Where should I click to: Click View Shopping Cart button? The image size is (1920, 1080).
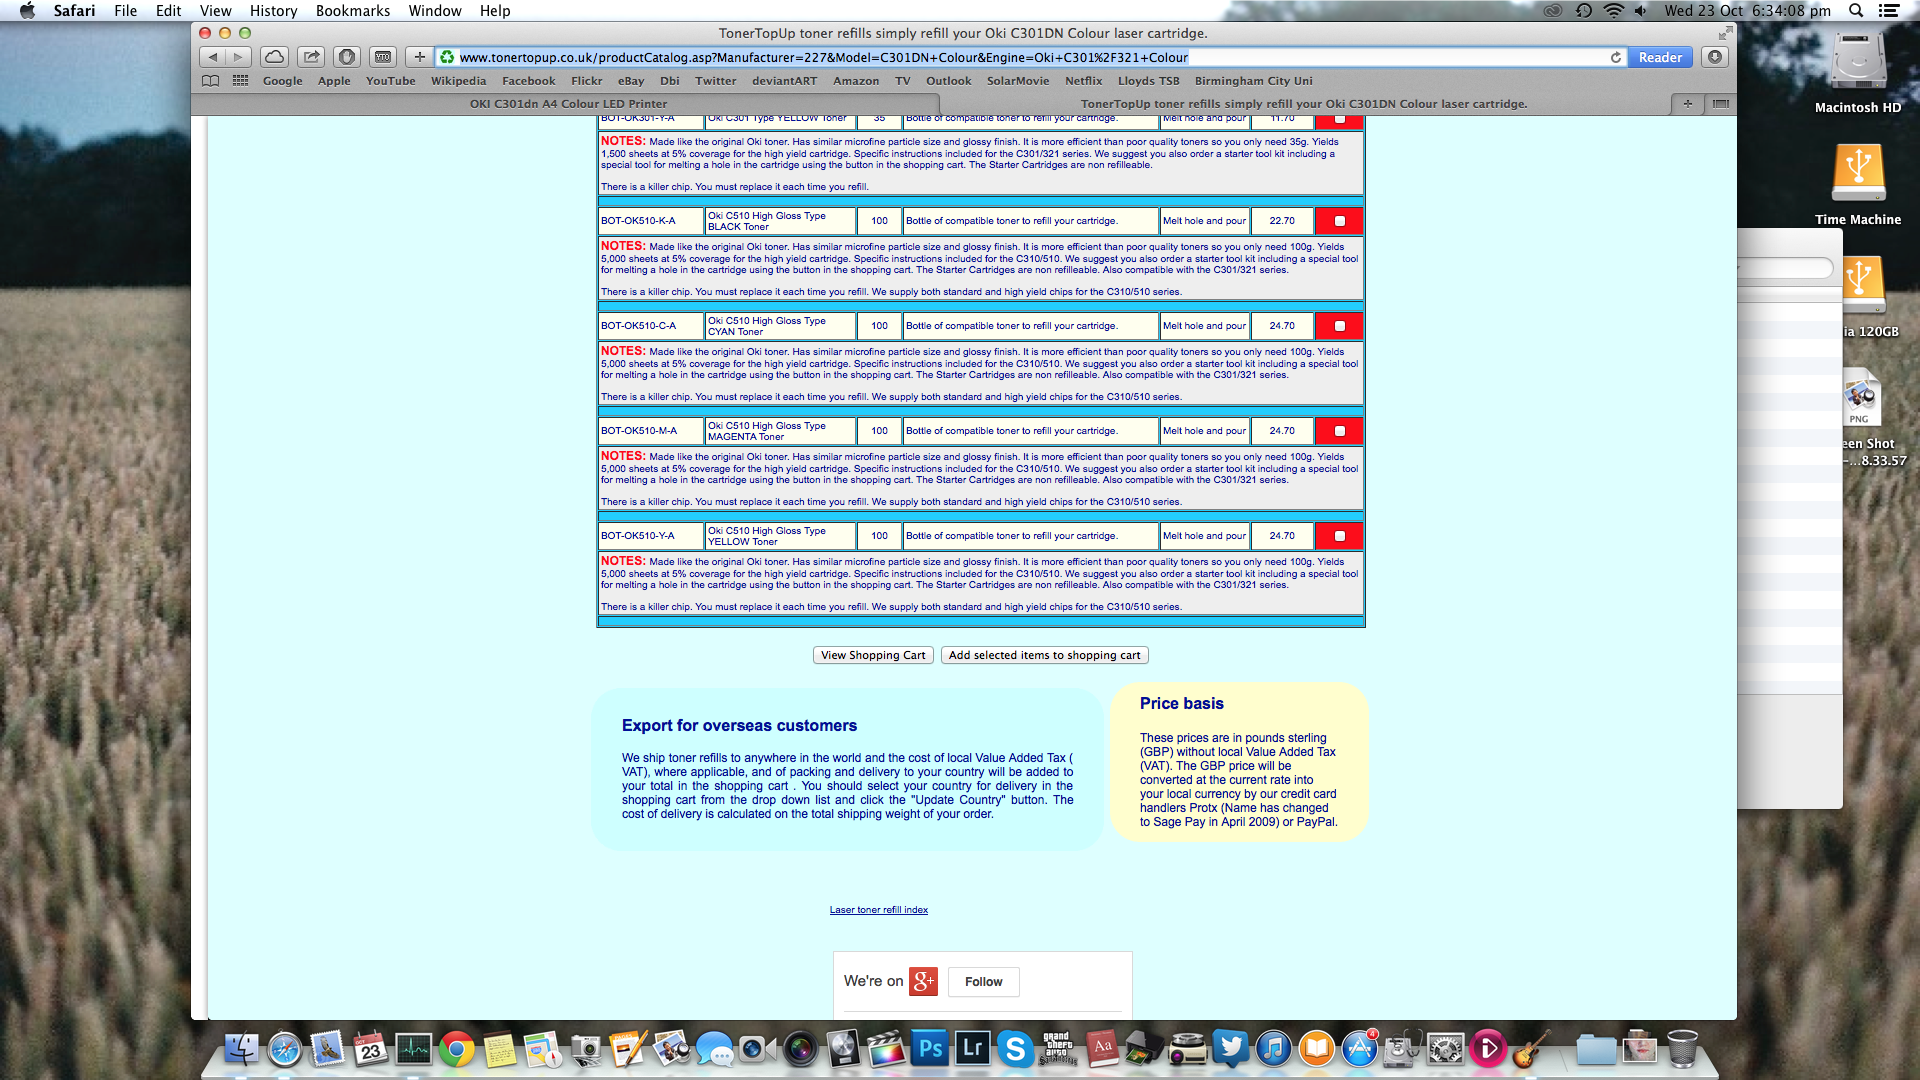tap(873, 655)
